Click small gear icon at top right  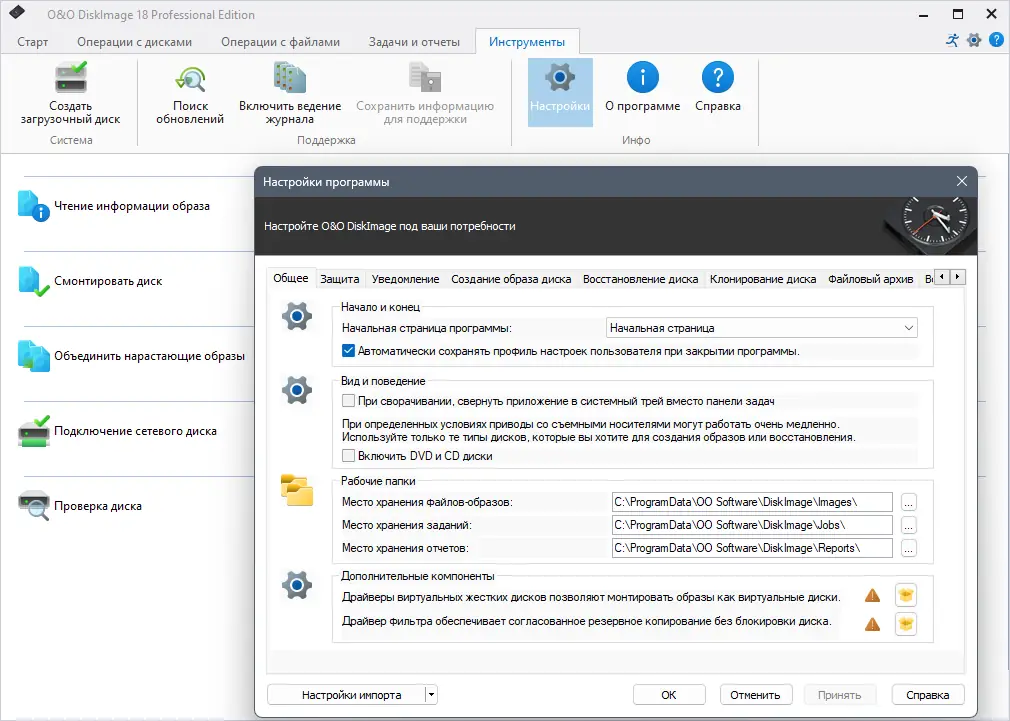[x=974, y=41]
